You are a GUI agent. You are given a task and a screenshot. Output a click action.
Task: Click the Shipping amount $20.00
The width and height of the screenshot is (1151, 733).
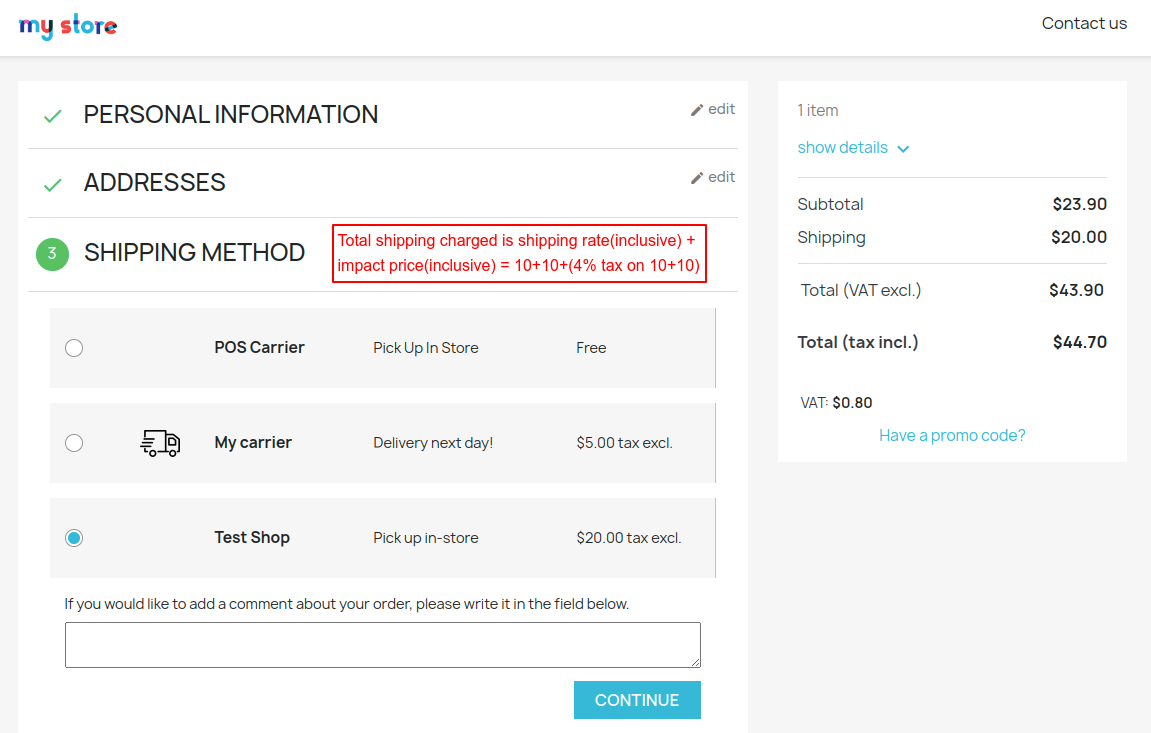(1078, 237)
